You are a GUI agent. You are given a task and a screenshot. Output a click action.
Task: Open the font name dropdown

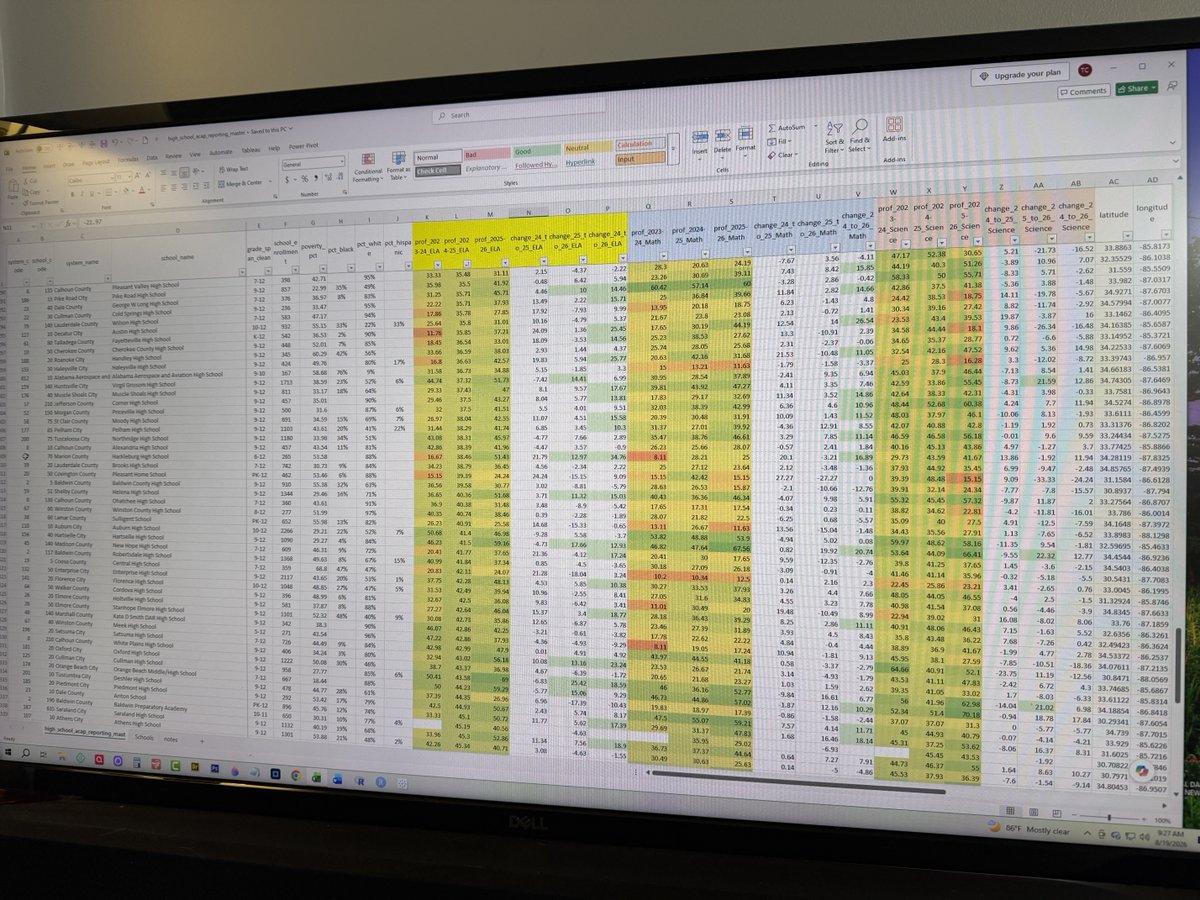coord(111,179)
